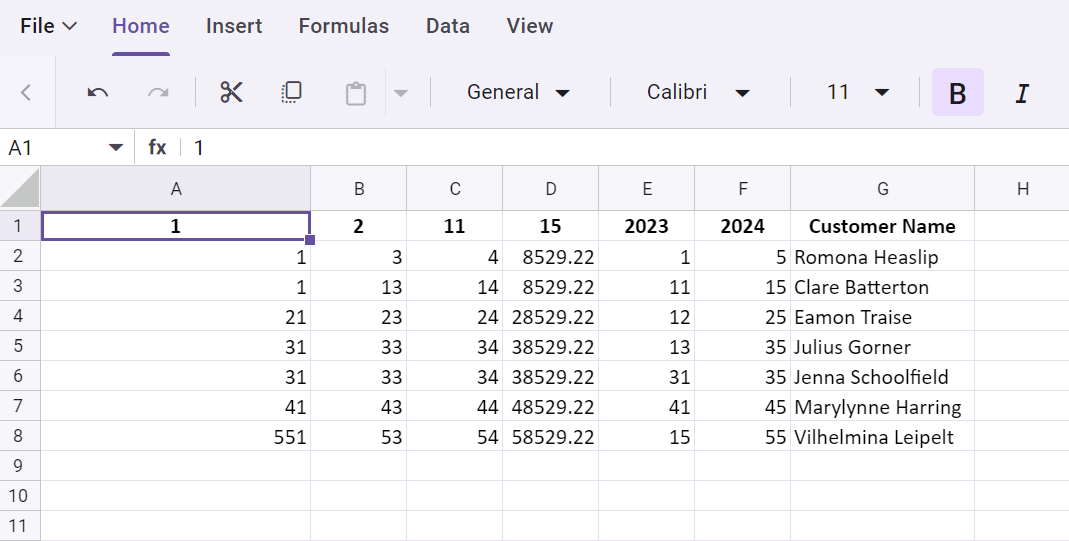Open the font size 11 dropdown

(x=858, y=93)
